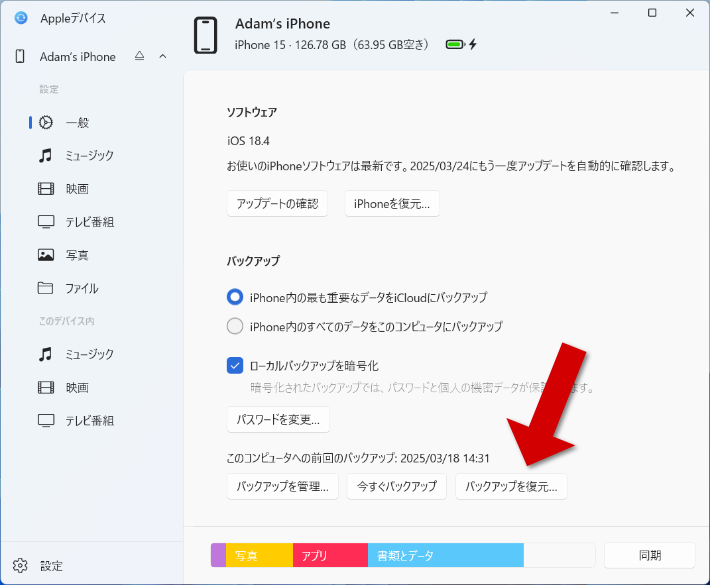Click バックアップを復元... button

pyautogui.click(x=511, y=487)
